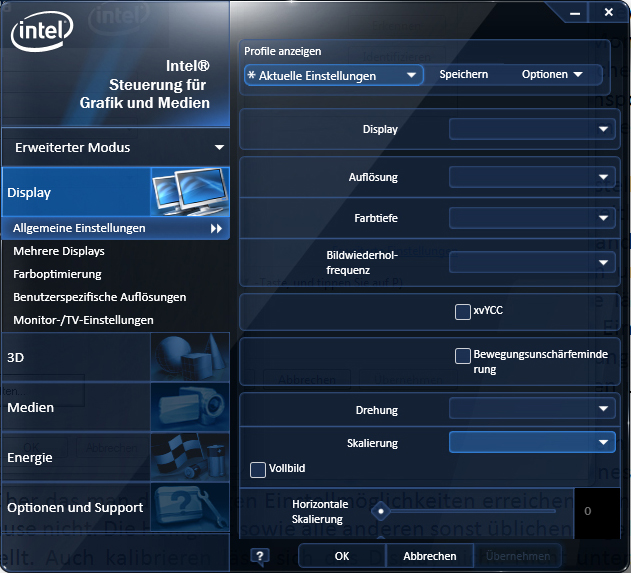Enable the xvYCC checkbox

[463, 312]
